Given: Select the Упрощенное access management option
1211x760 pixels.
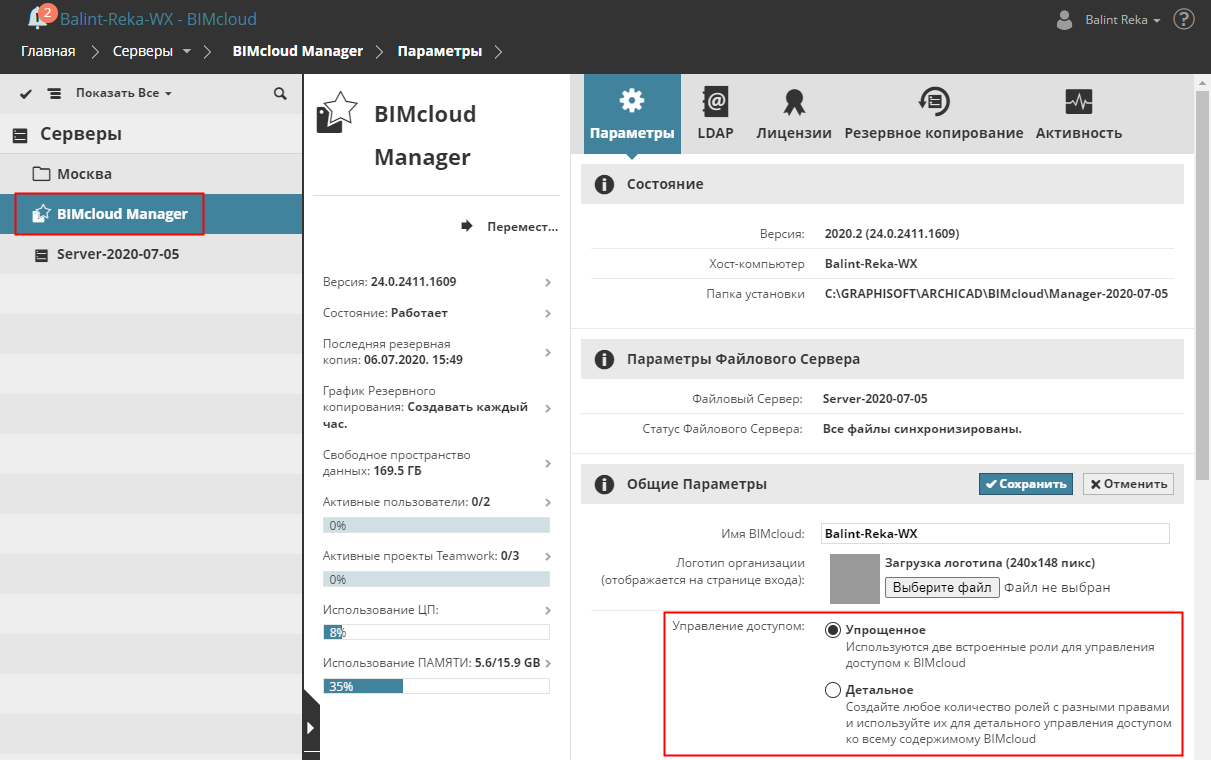Looking at the screenshot, I should click(x=833, y=630).
